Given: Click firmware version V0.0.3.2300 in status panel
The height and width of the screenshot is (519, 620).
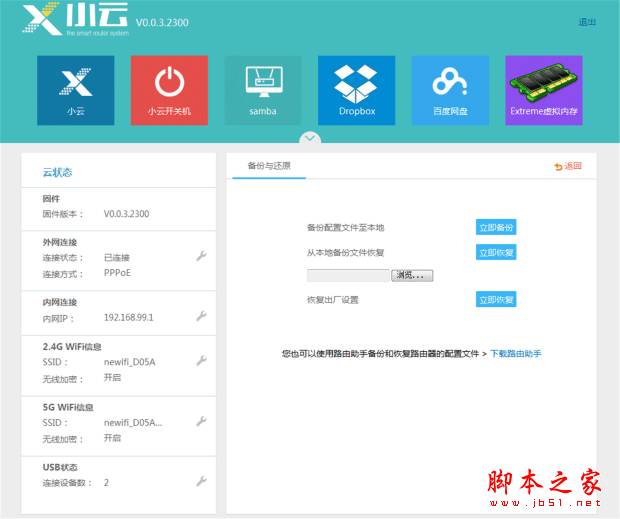Looking at the screenshot, I should (x=127, y=214).
